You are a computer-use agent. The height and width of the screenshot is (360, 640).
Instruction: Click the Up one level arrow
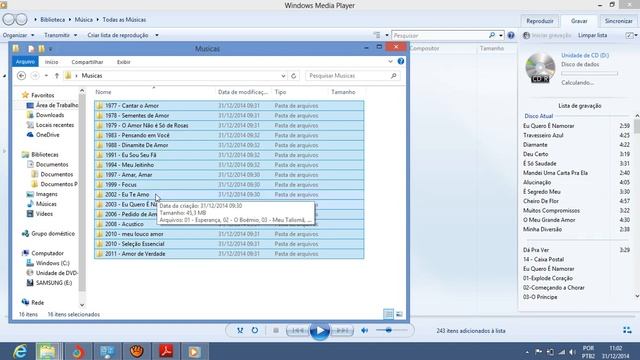pos(57,76)
